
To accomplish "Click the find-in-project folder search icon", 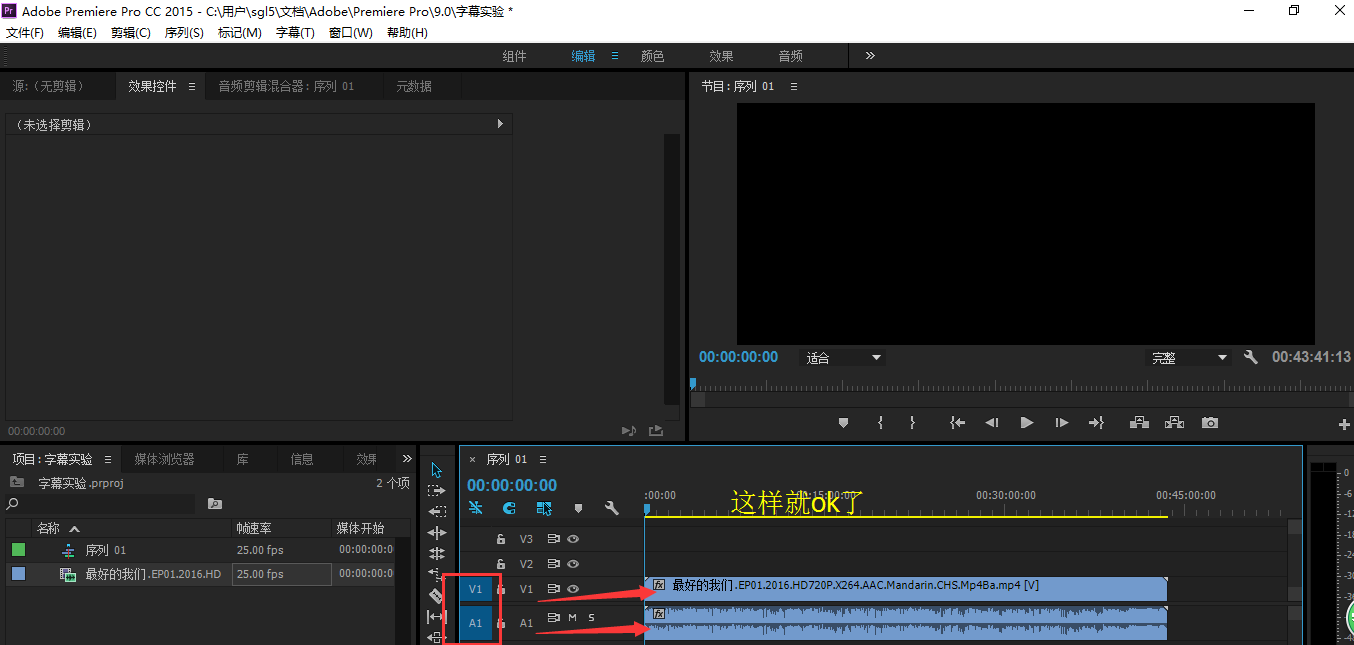I will [x=214, y=504].
